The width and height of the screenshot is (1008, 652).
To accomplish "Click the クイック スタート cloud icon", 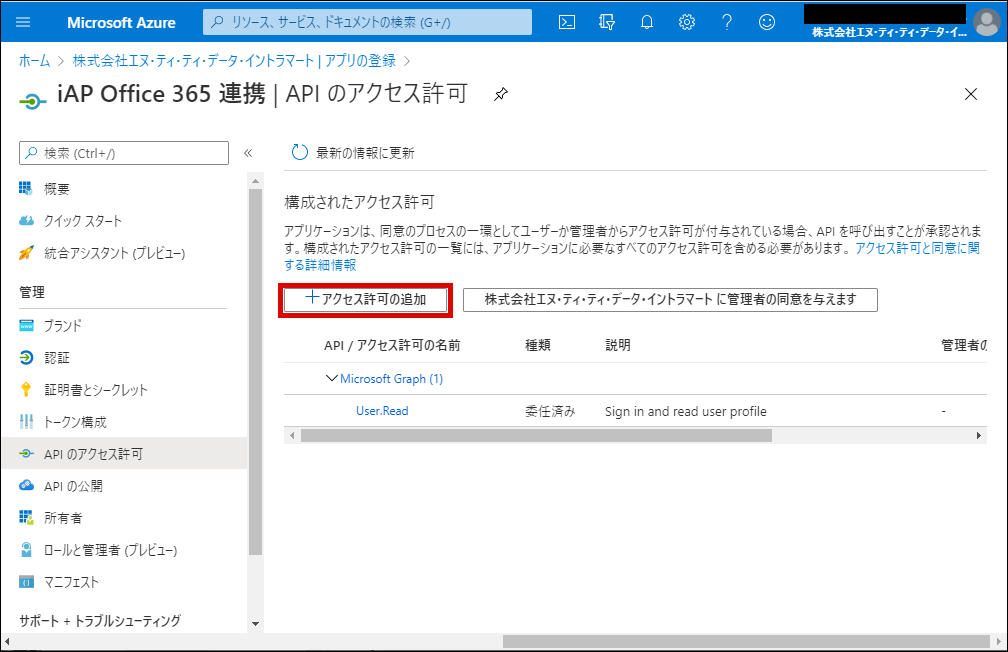I will [x=26, y=221].
